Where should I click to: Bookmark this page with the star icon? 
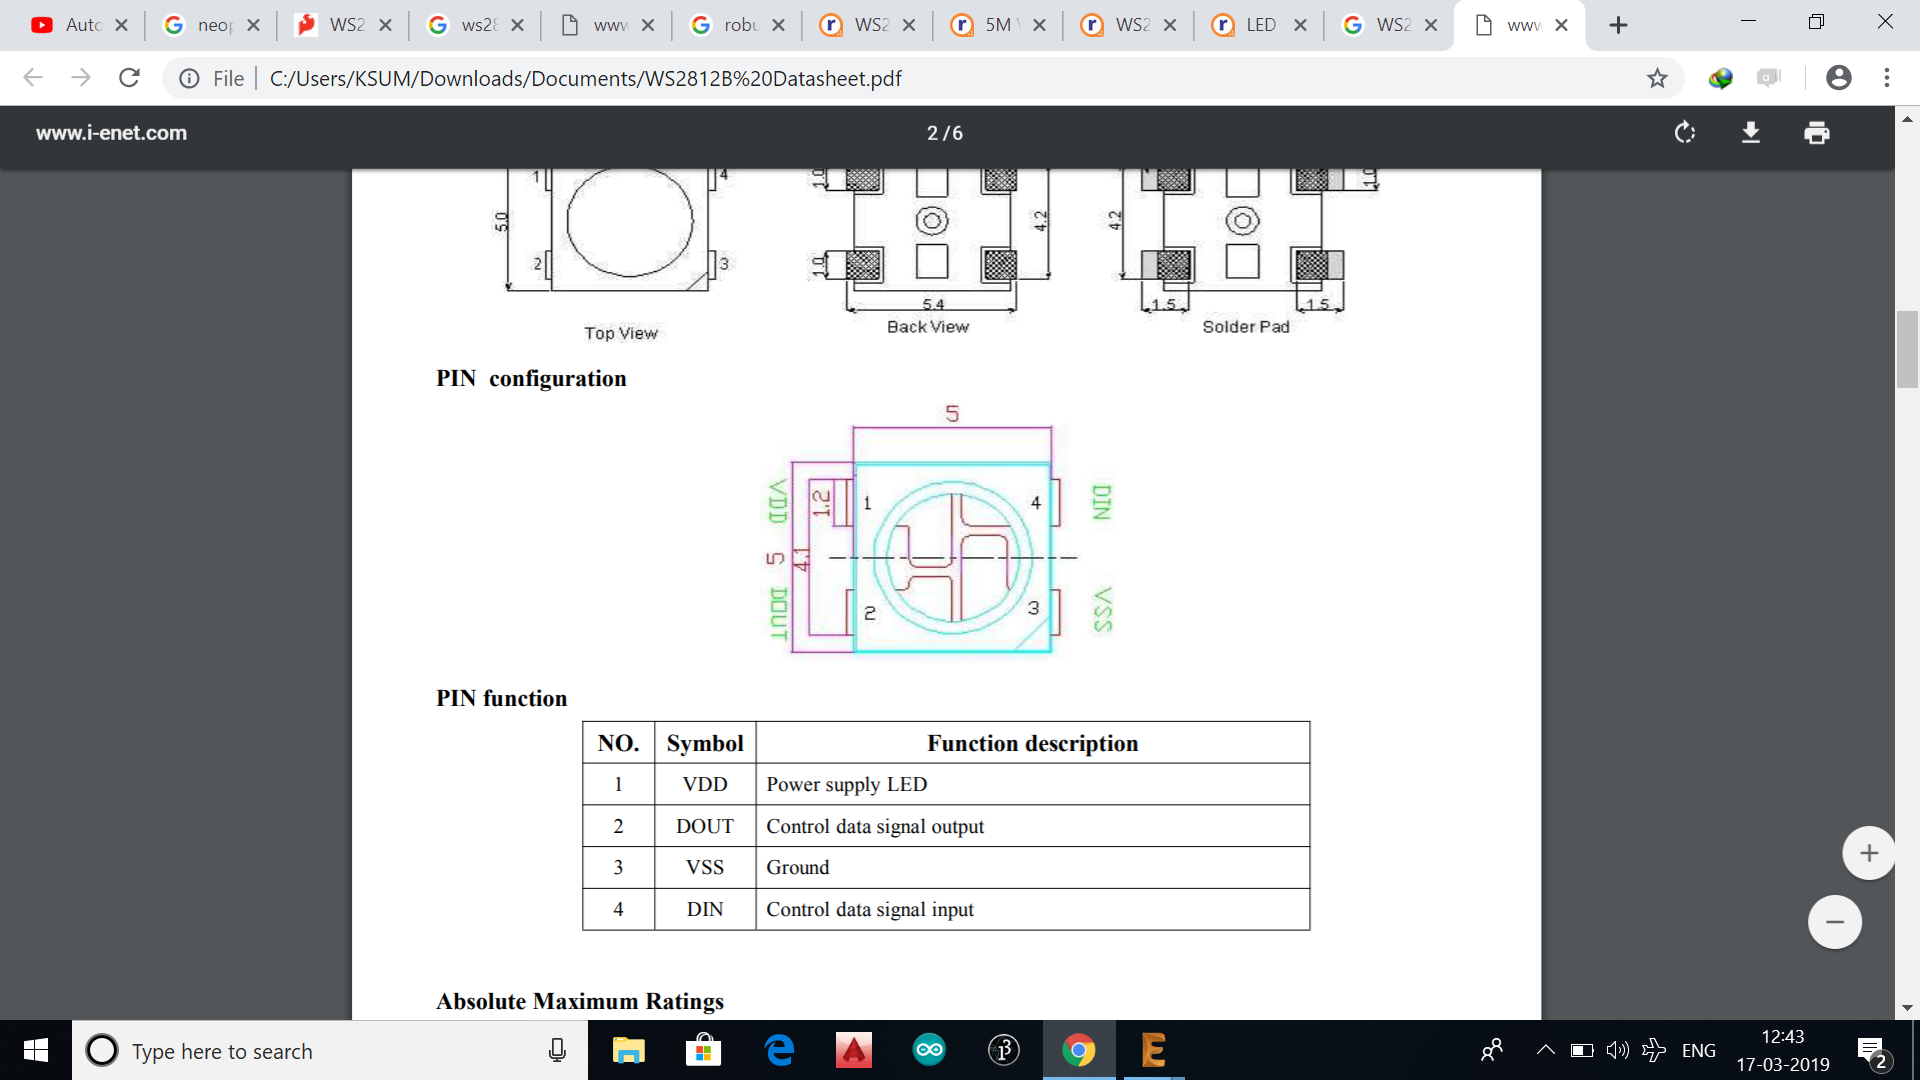point(1657,78)
